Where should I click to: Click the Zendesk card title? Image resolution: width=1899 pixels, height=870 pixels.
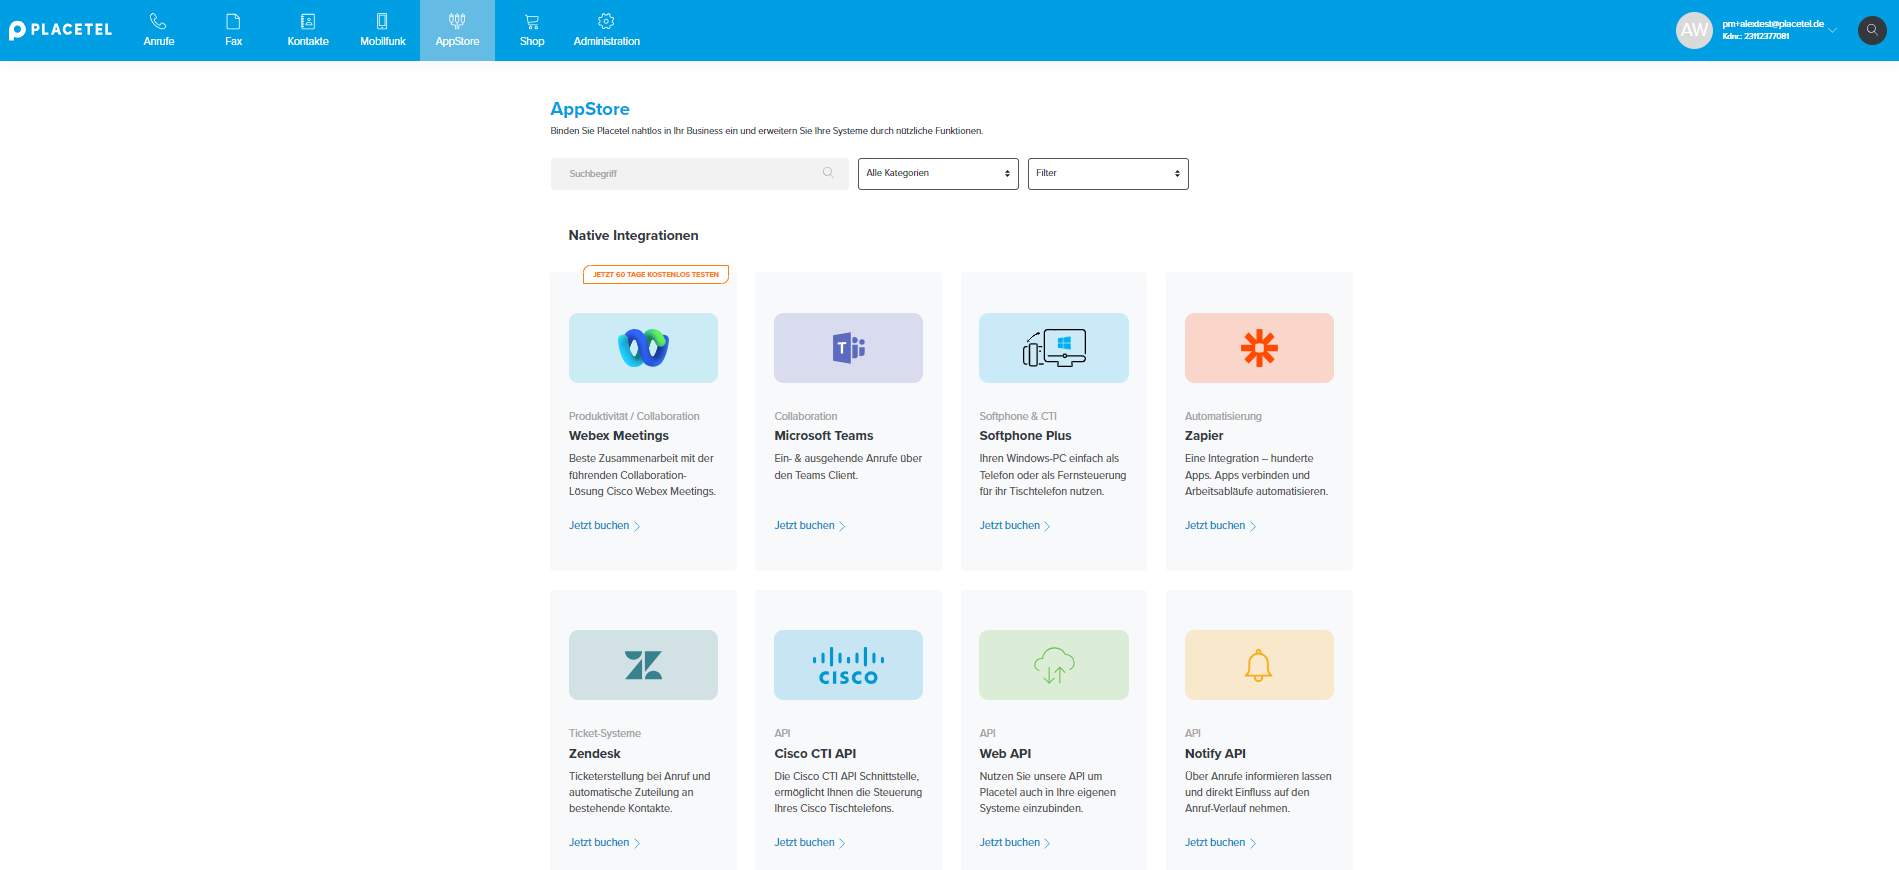click(x=595, y=754)
